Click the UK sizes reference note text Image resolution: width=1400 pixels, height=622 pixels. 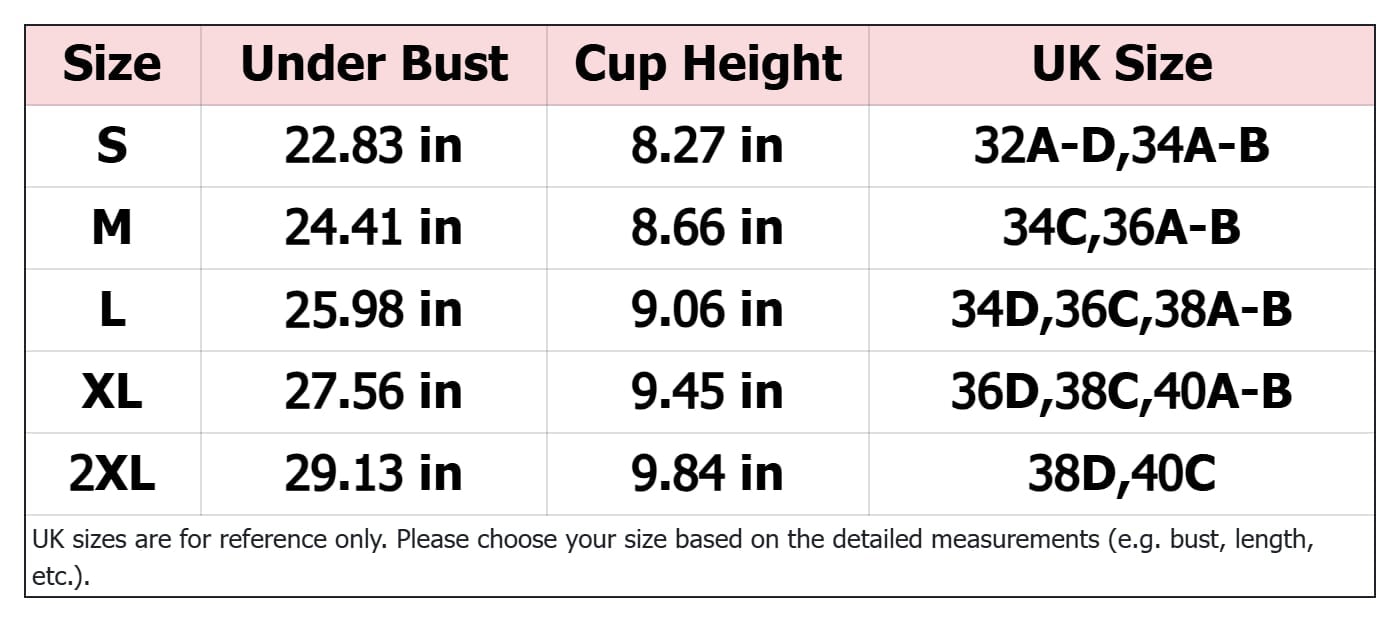pos(673,557)
